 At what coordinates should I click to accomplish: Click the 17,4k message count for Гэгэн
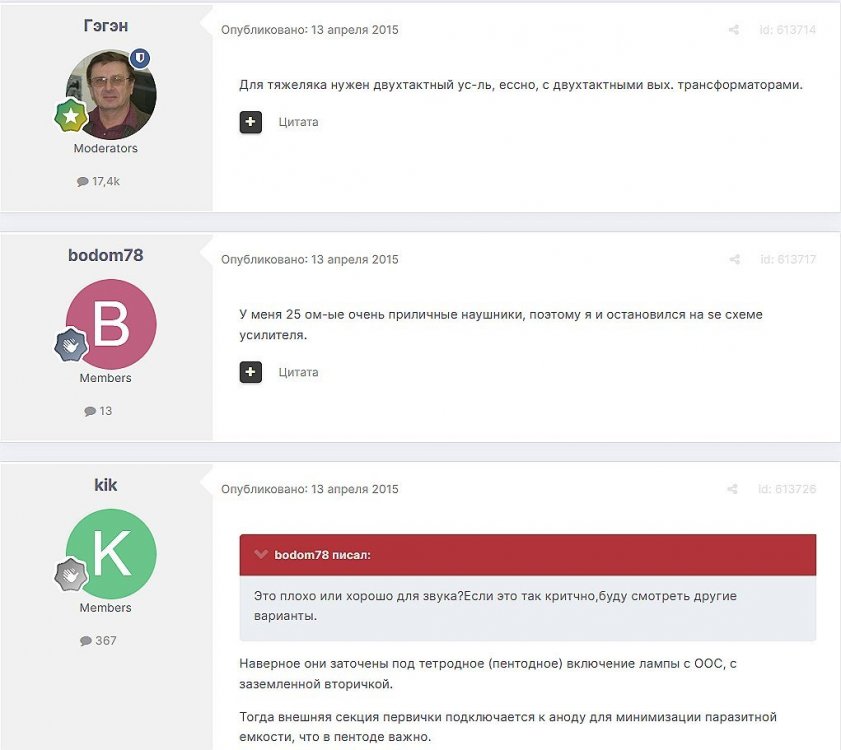(98, 181)
